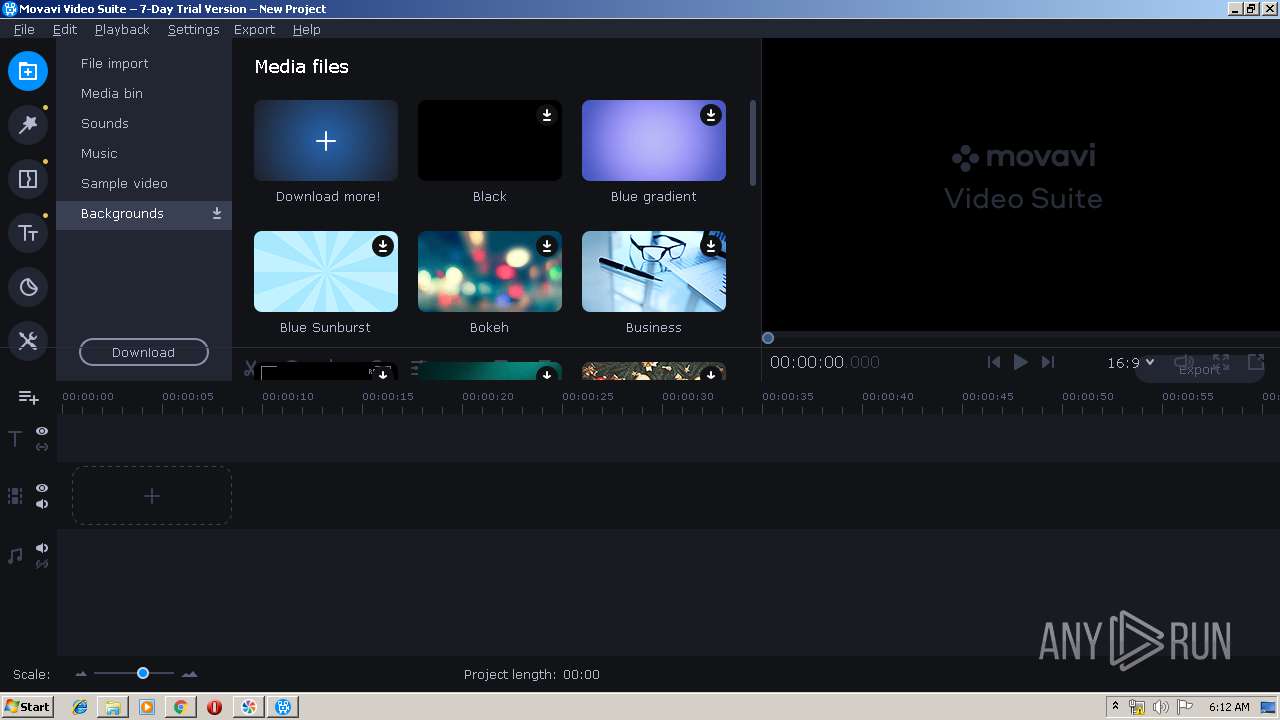The image size is (1280, 720).
Task: Select Sounds in sidebar
Action: (x=144, y=123)
